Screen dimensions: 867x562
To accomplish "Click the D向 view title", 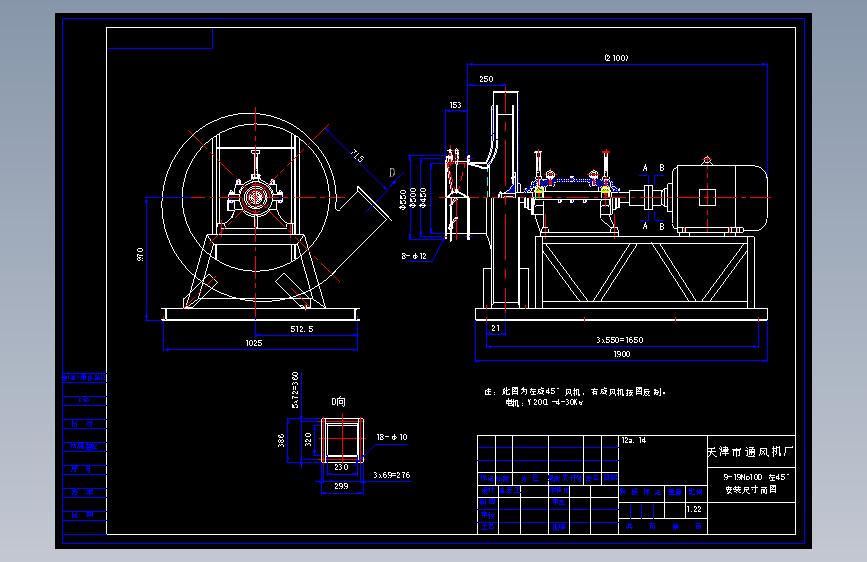I will click(338, 402).
